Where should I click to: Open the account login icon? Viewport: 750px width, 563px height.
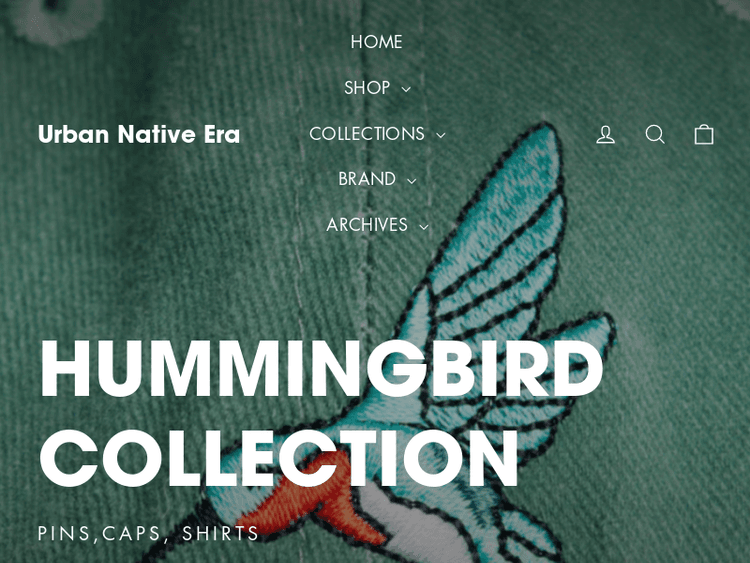pyautogui.click(x=605, y=134)
